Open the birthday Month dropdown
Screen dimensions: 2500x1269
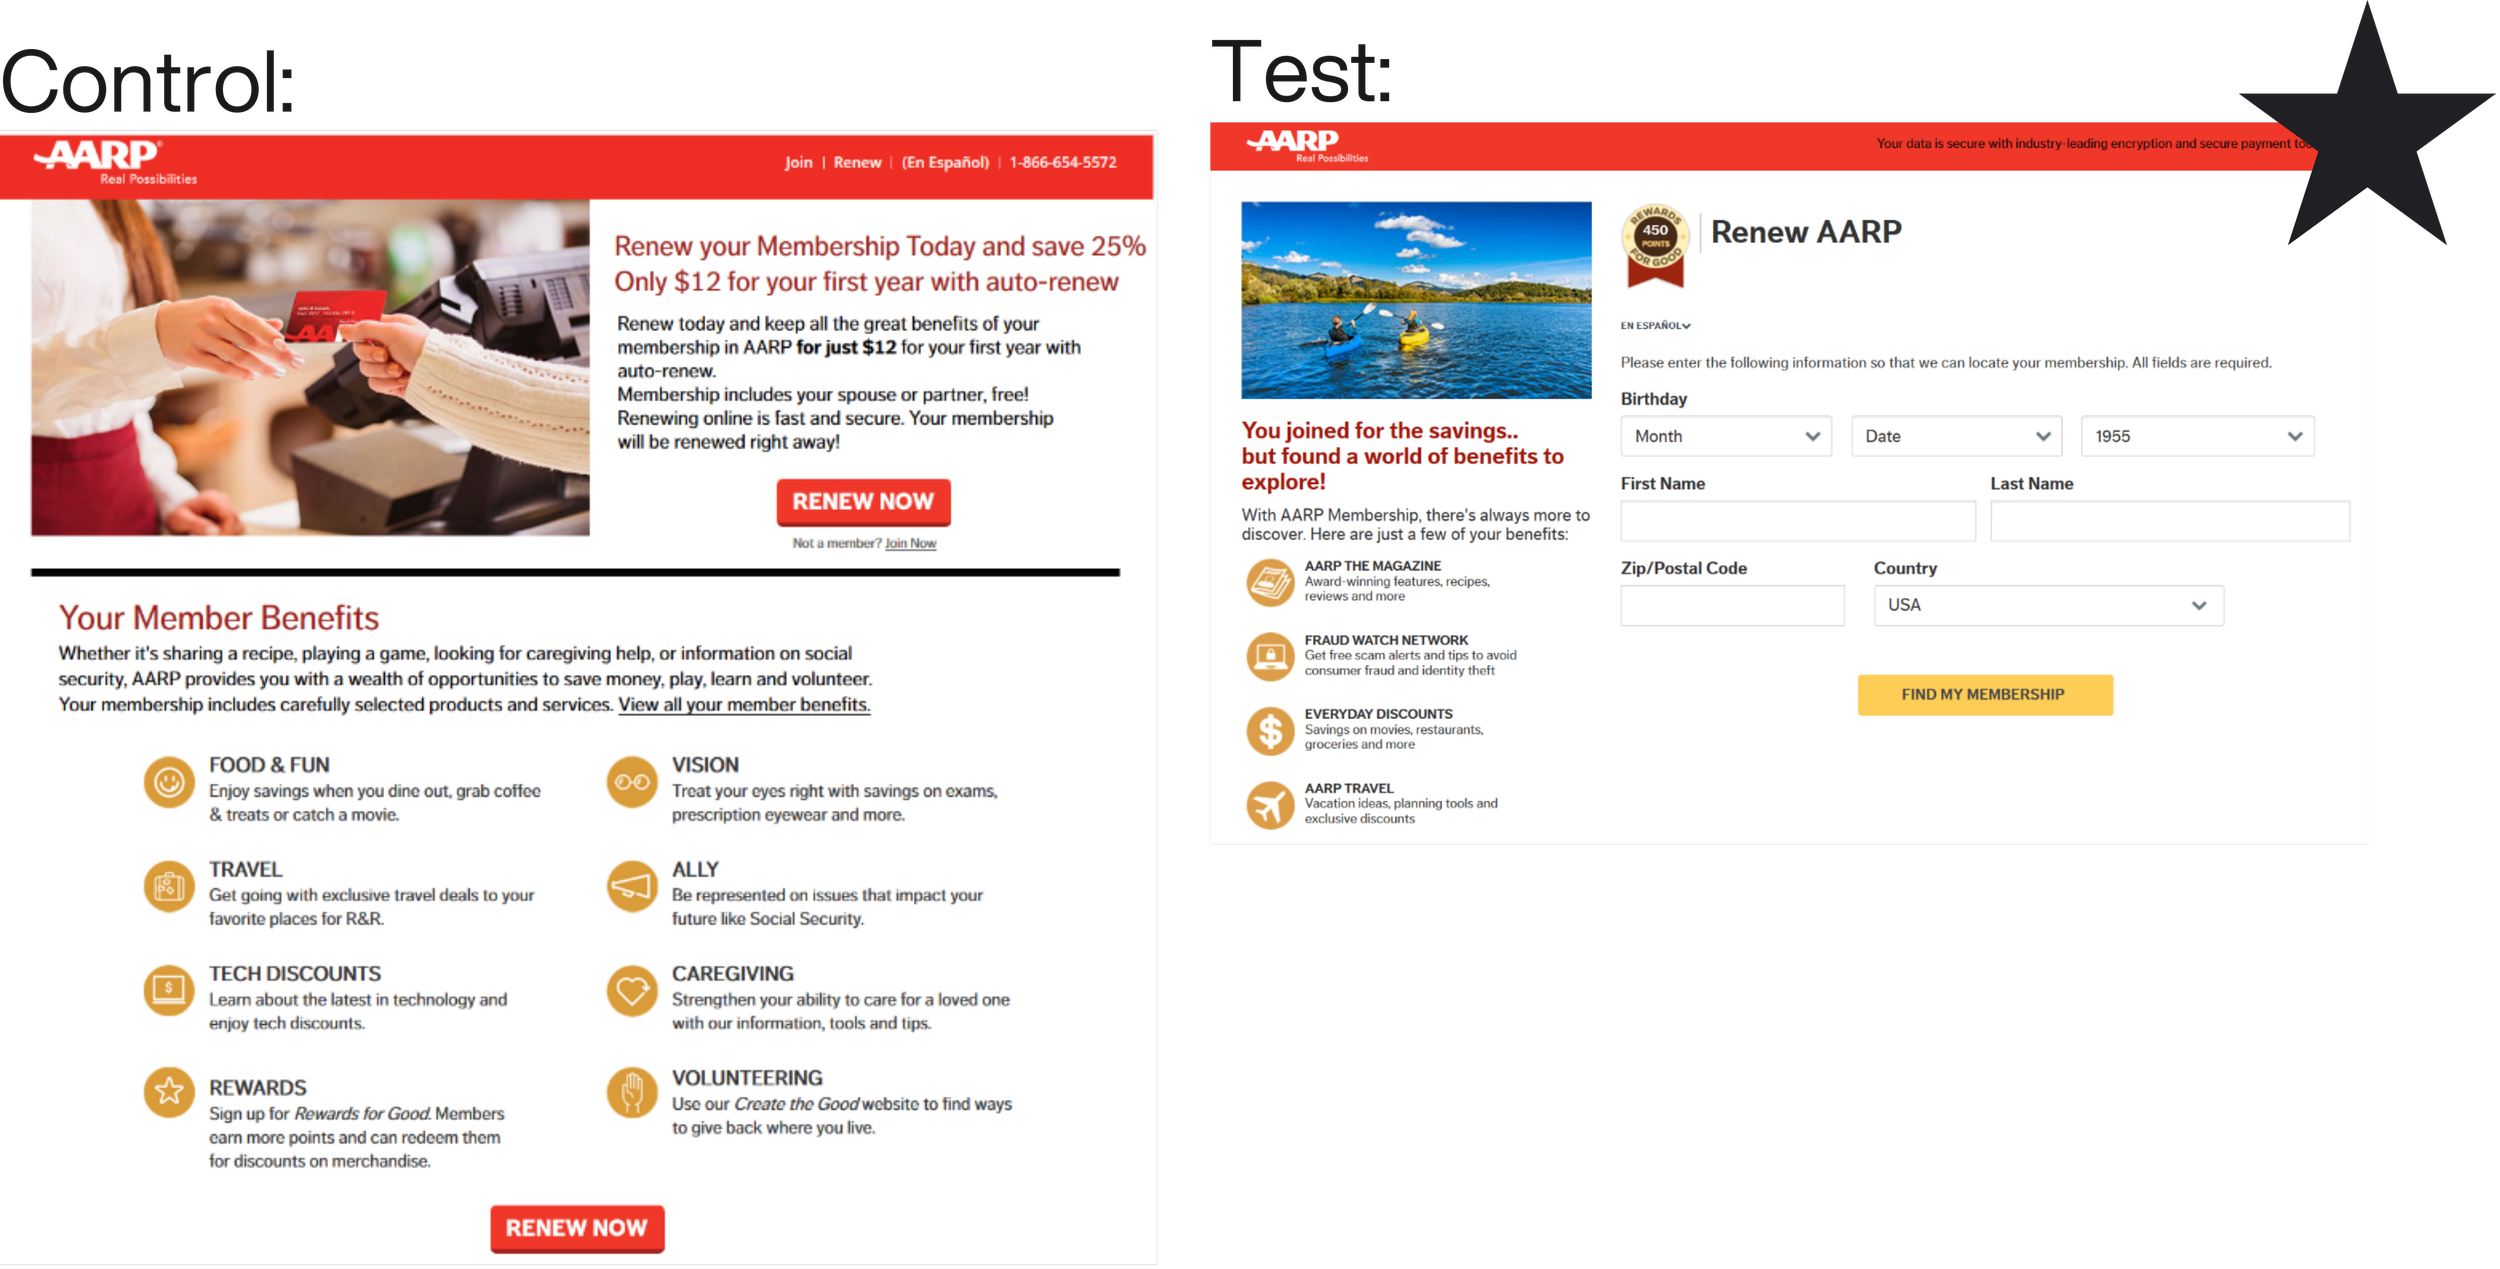[1726, 436]
